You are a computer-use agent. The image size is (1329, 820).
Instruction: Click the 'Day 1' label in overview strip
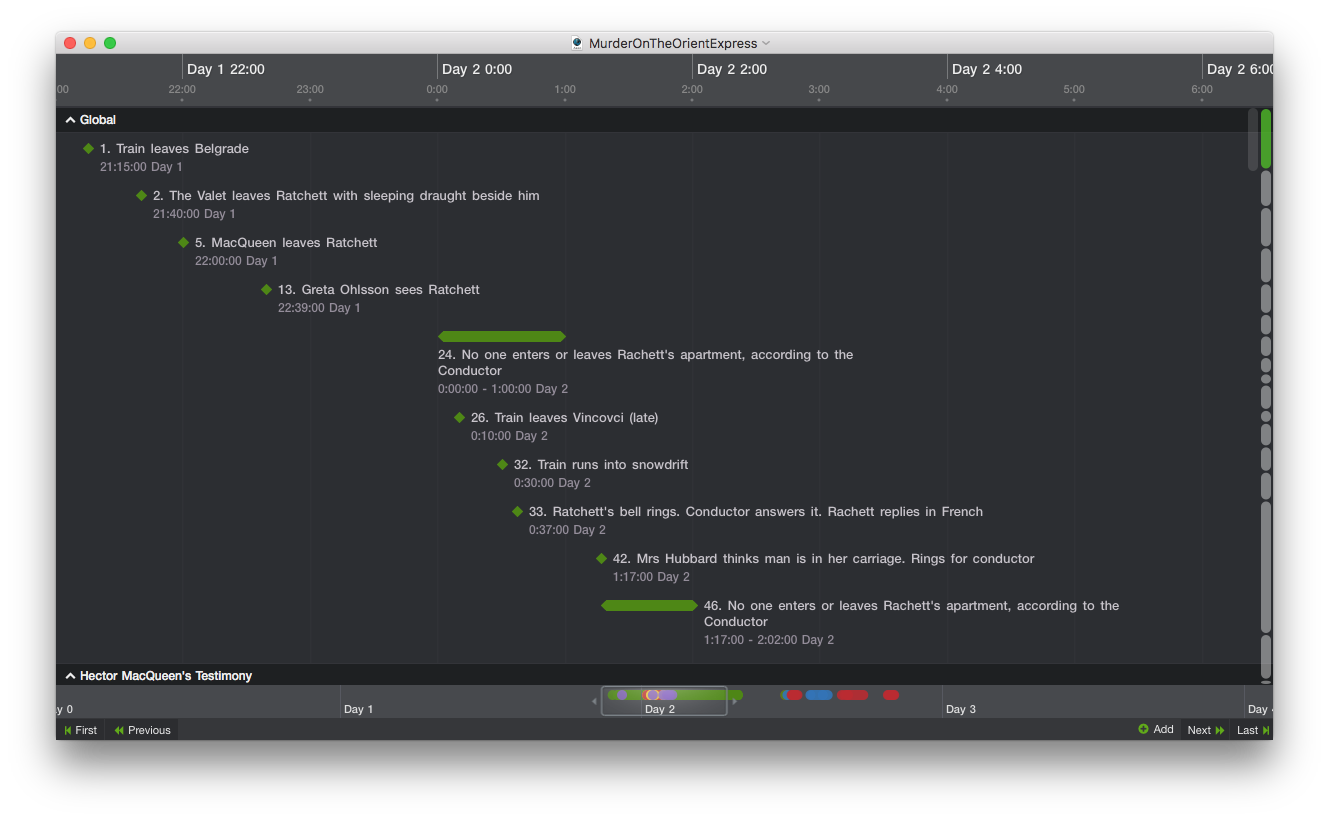358,709
